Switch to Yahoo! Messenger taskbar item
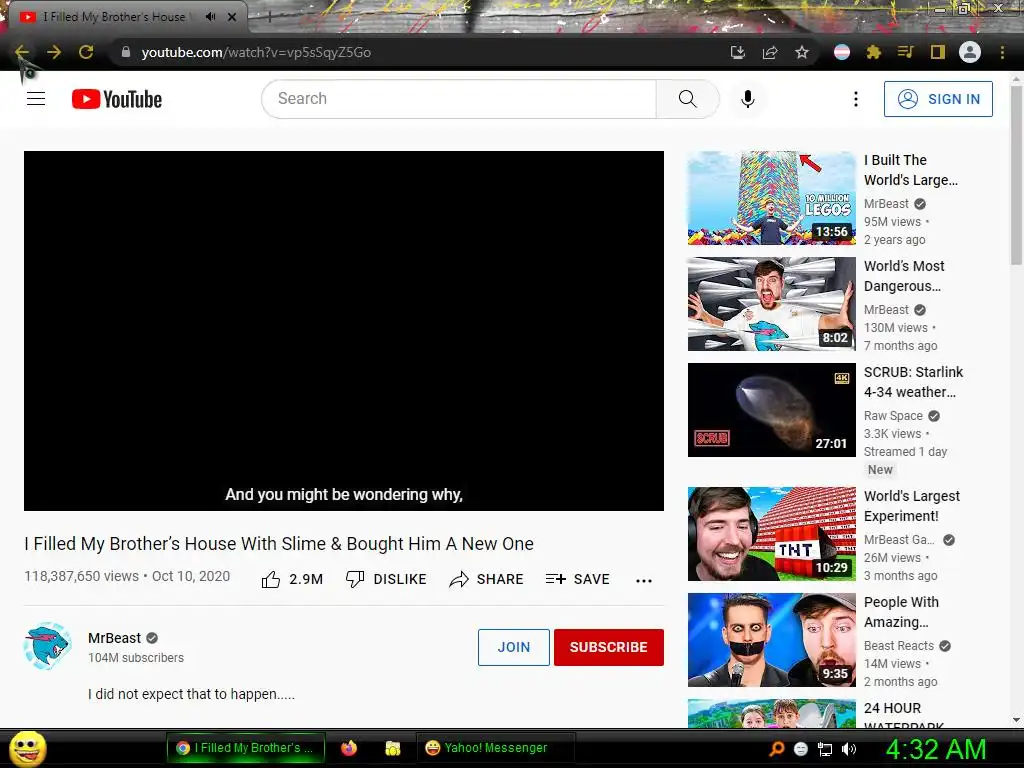 click(x=496, y=748)
